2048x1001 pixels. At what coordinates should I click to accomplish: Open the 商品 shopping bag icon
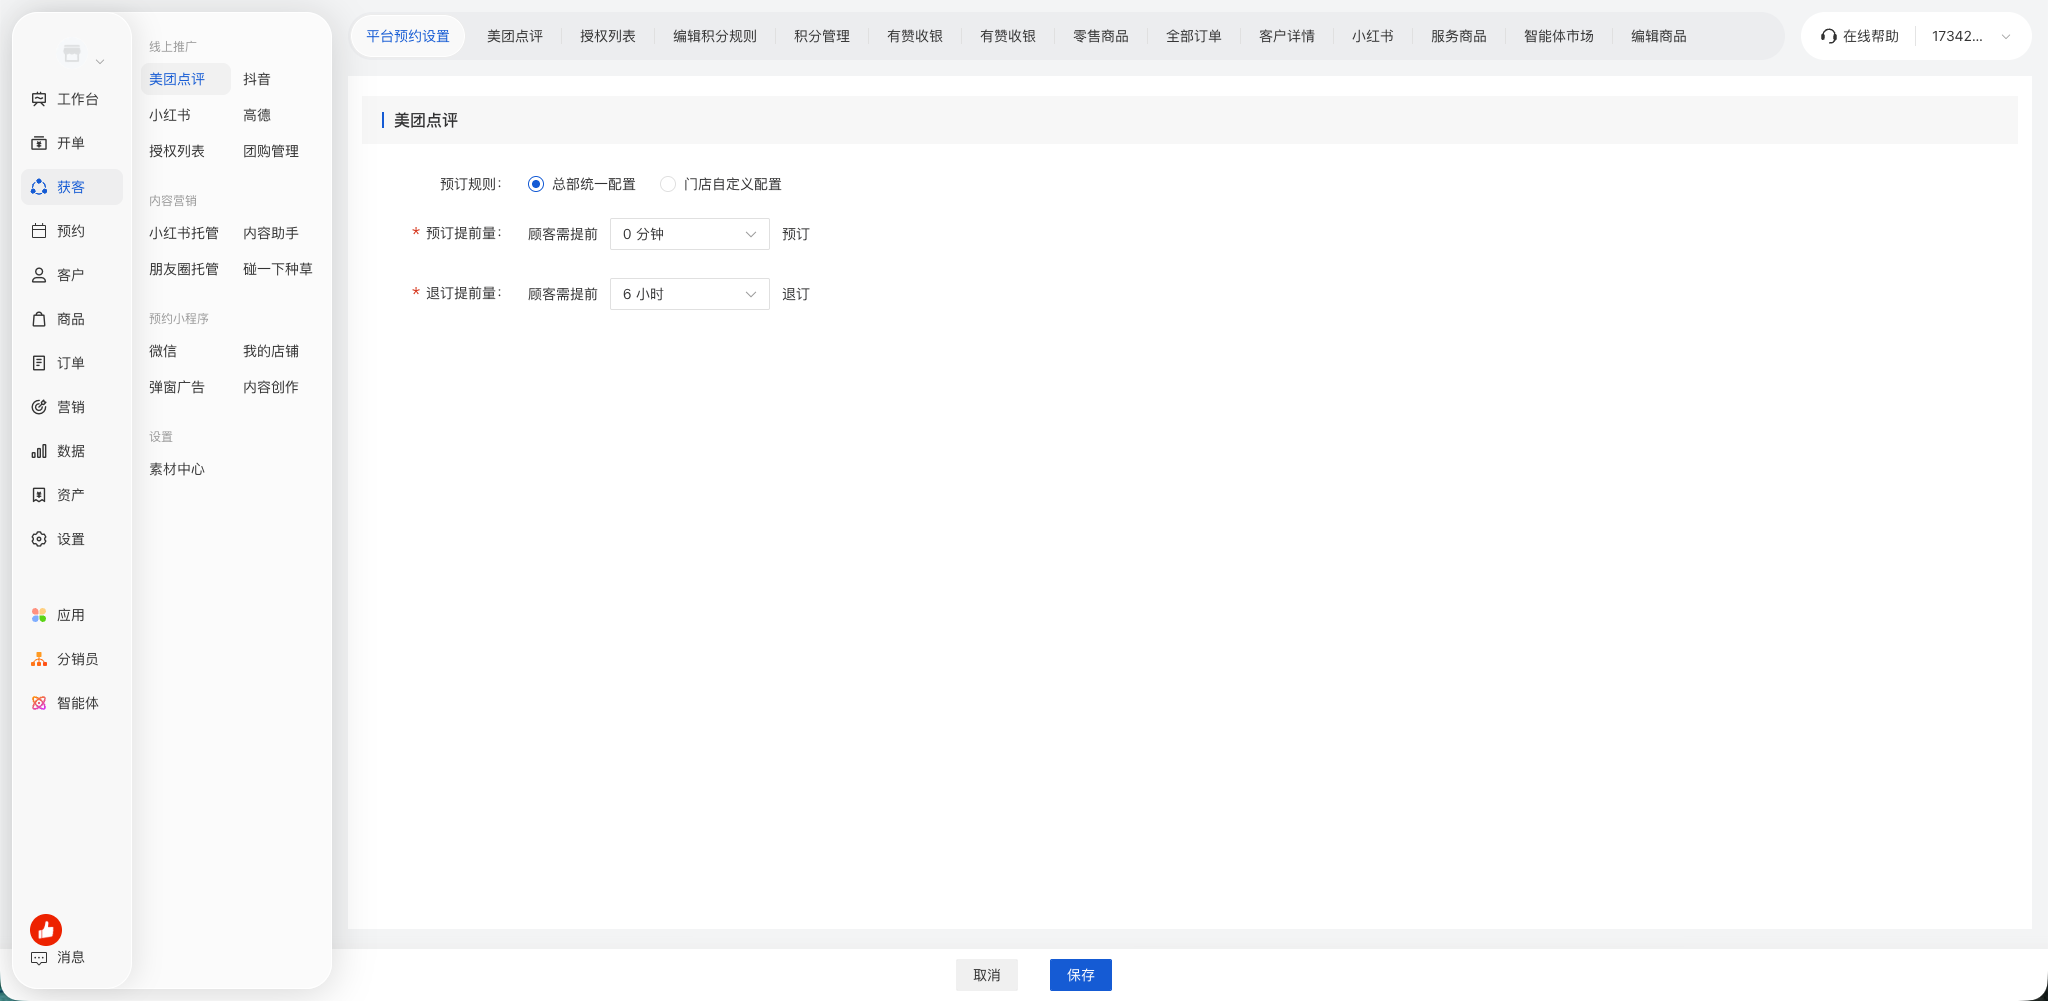[39, 319]
